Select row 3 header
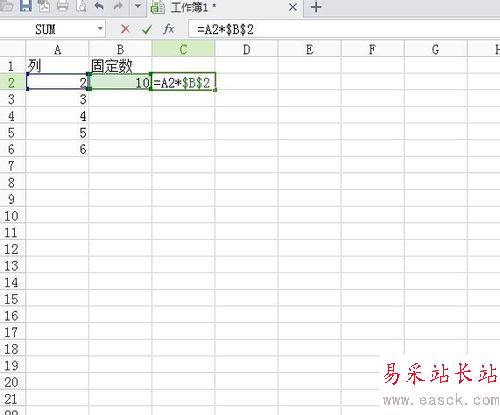 pyautogui.click(x=12, y=99)
